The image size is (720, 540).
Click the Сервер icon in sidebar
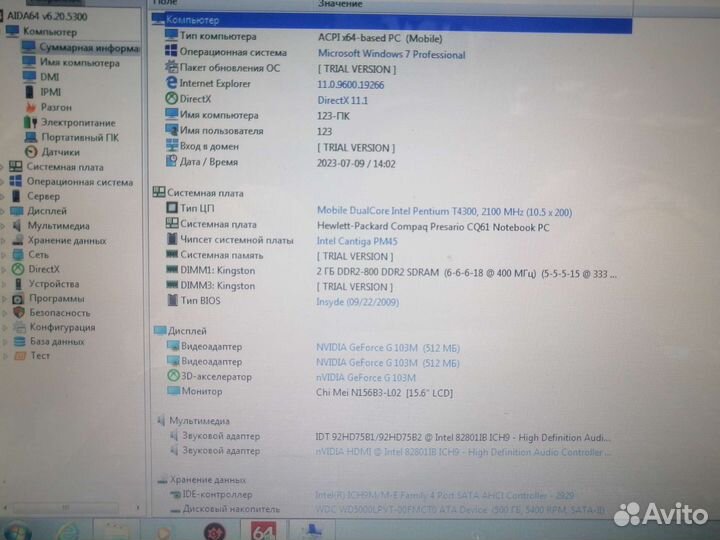(16, 196)
